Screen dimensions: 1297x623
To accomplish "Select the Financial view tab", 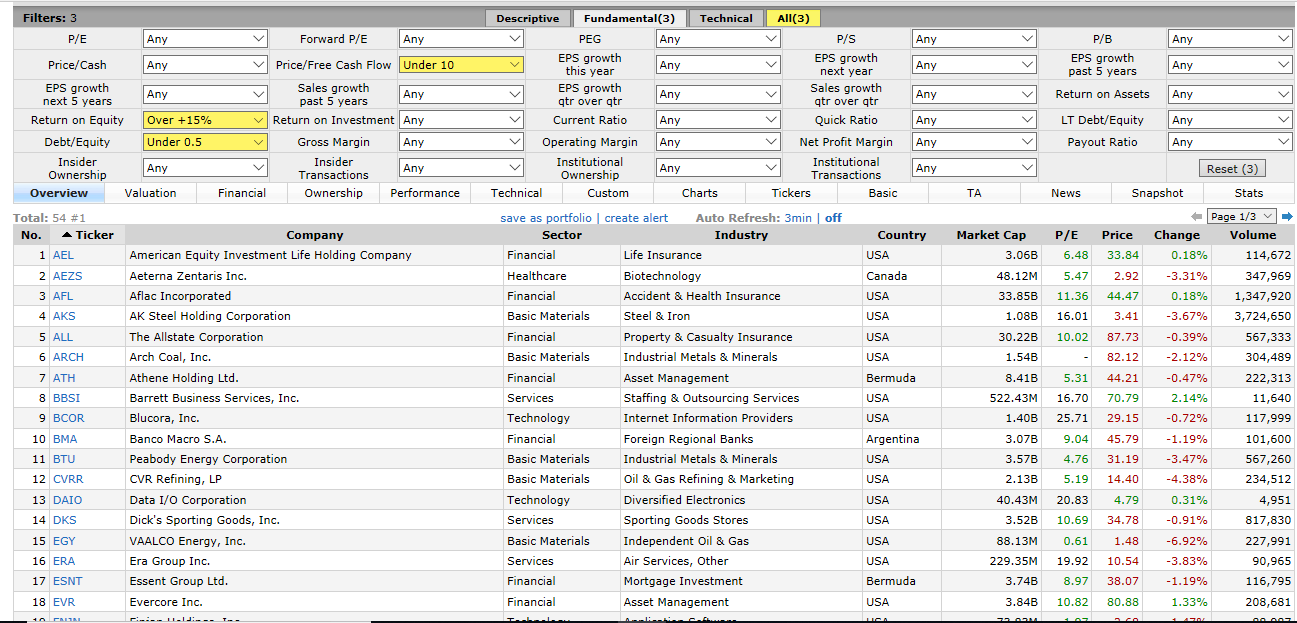I will tap(242, 193).
